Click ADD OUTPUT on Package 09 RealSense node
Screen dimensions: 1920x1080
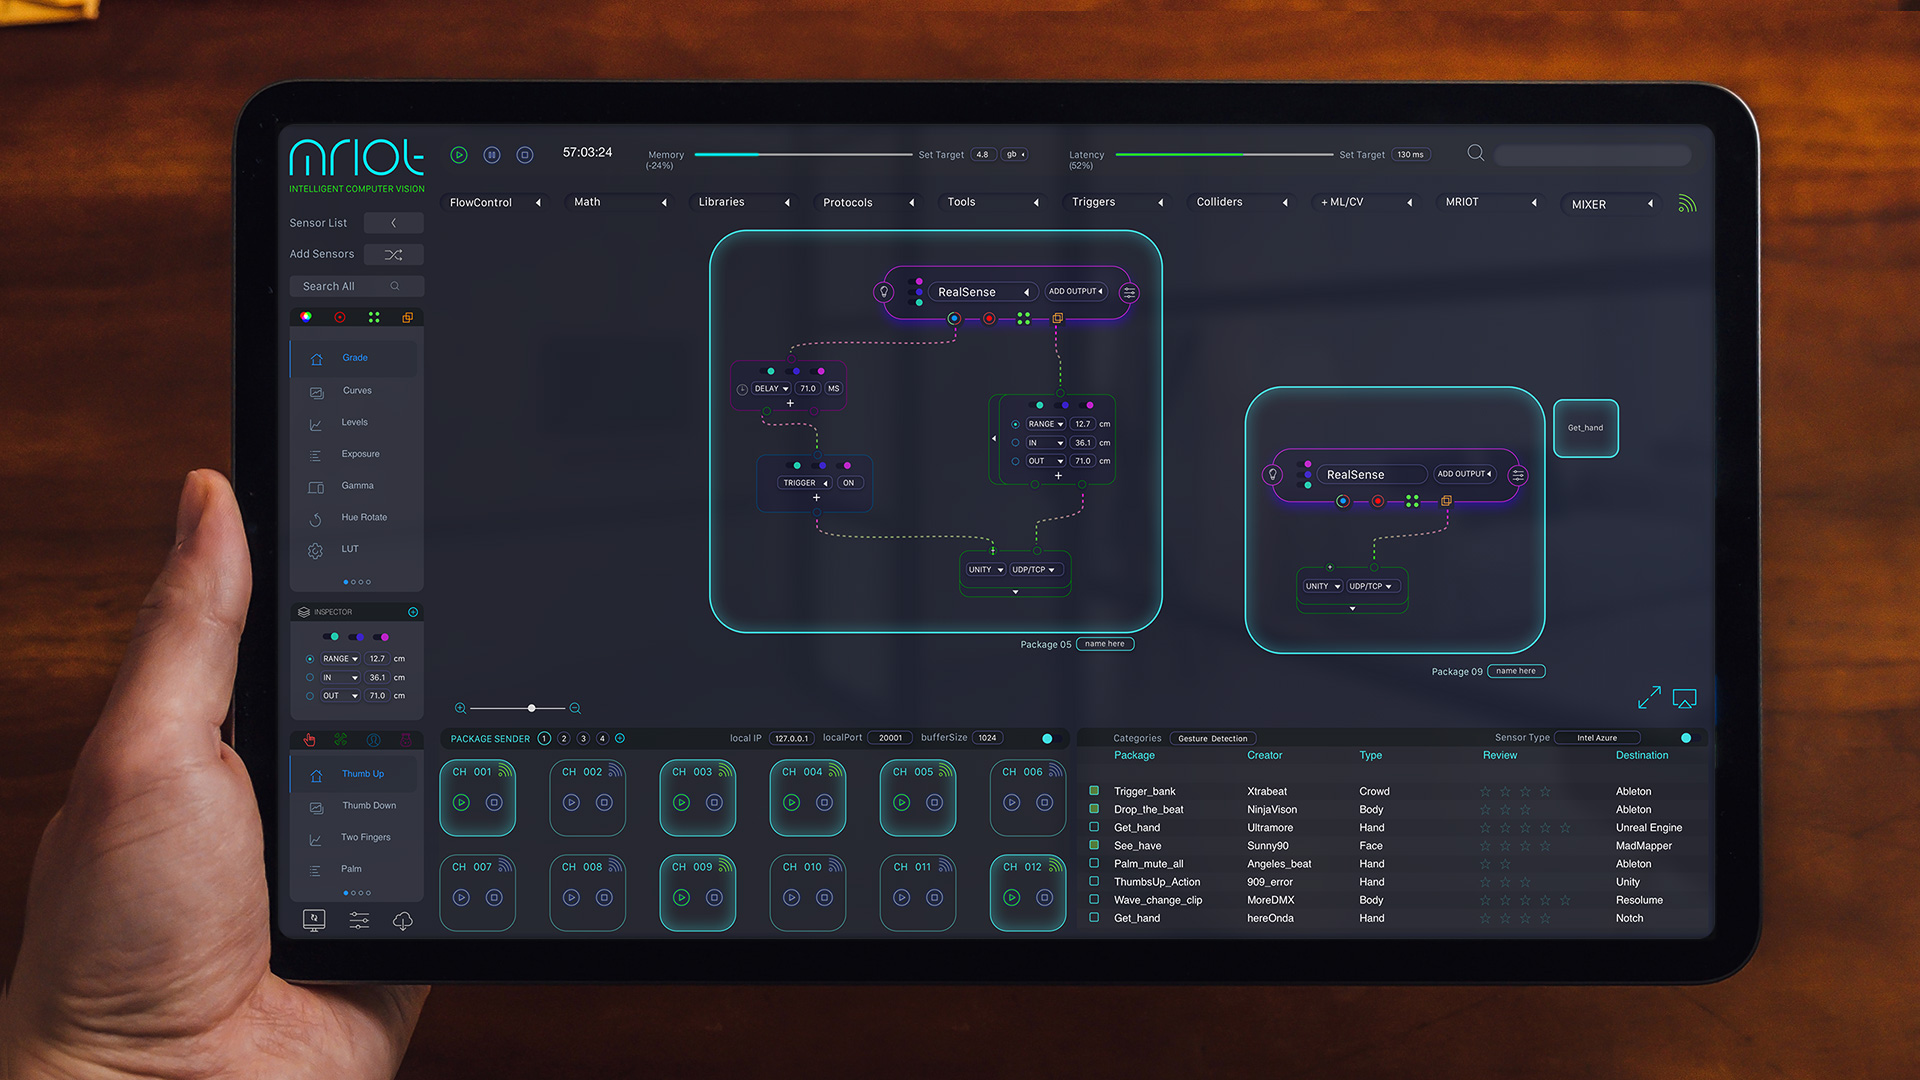pos(1464,474)
